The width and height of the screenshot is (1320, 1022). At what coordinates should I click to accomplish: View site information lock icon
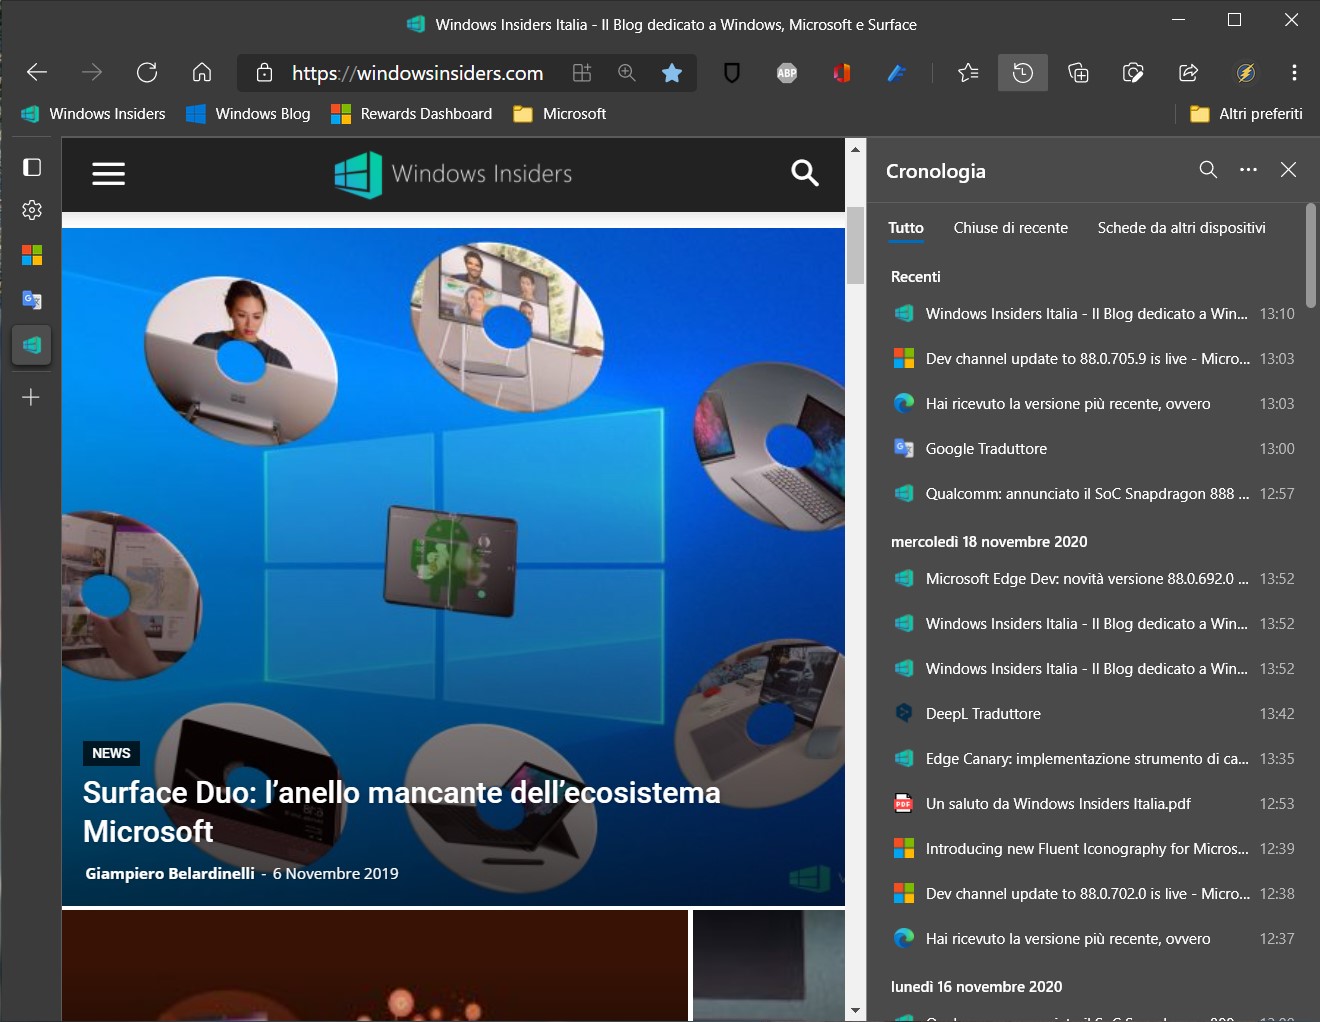click(264, 72)
